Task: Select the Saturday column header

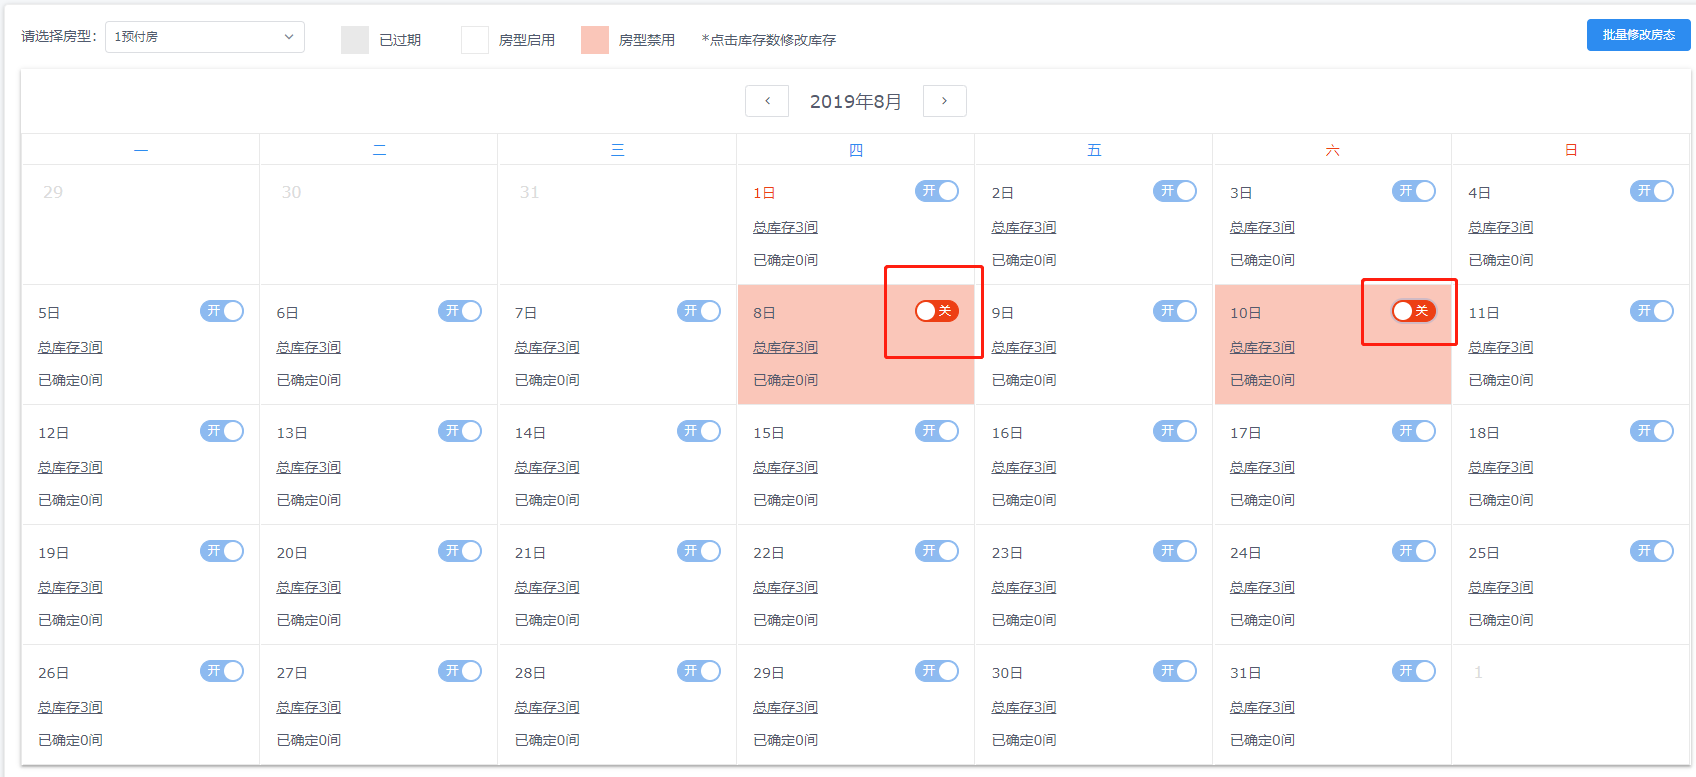Action: coord(1332,150)
